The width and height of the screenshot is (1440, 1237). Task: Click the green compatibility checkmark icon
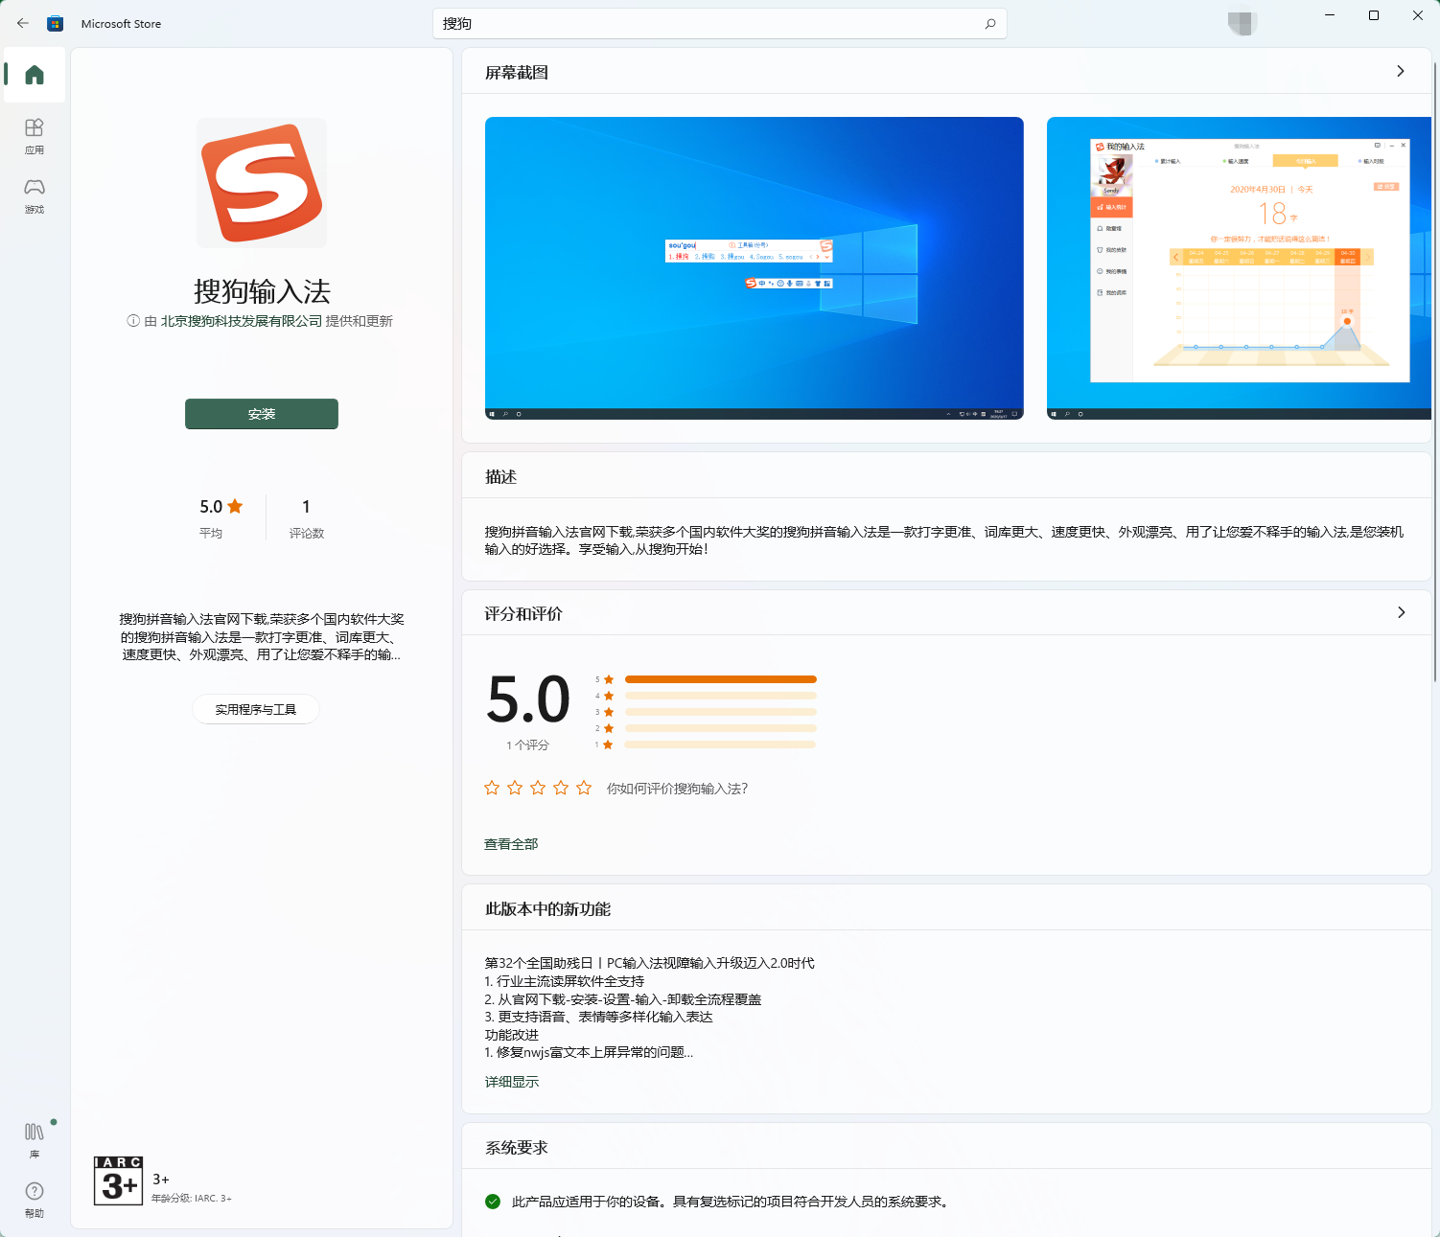(493, 1202)
